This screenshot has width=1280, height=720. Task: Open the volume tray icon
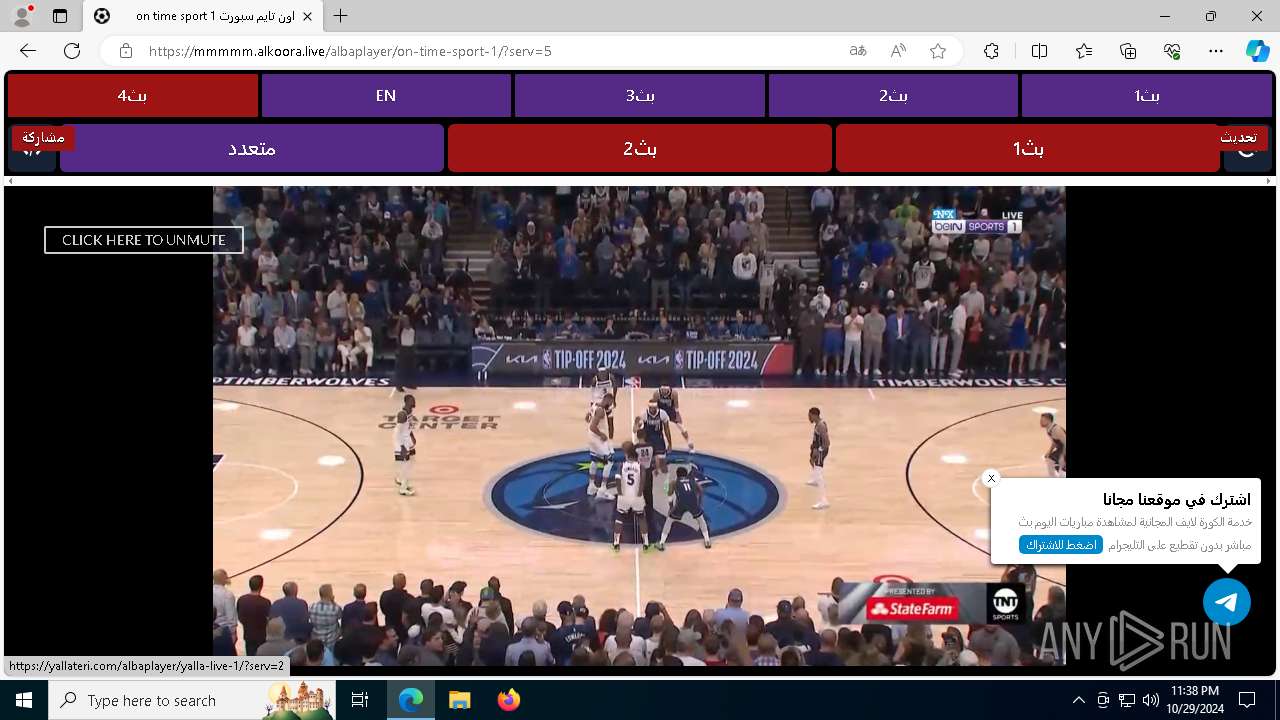pyautogui.click(x=1151, y=700)
